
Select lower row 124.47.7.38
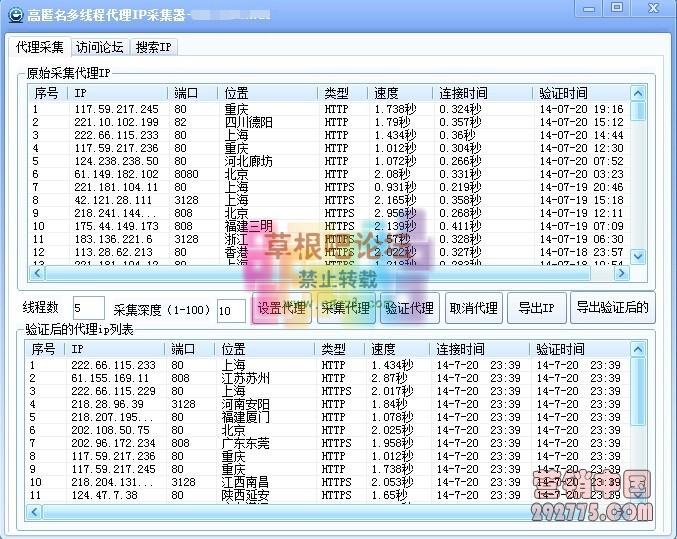[x=328, y=495]
